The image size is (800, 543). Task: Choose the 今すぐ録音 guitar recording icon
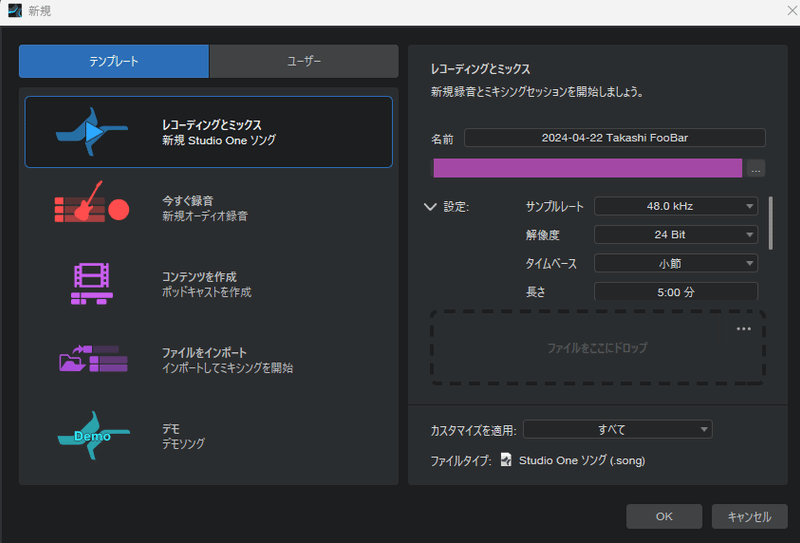[x=92, y=202]
